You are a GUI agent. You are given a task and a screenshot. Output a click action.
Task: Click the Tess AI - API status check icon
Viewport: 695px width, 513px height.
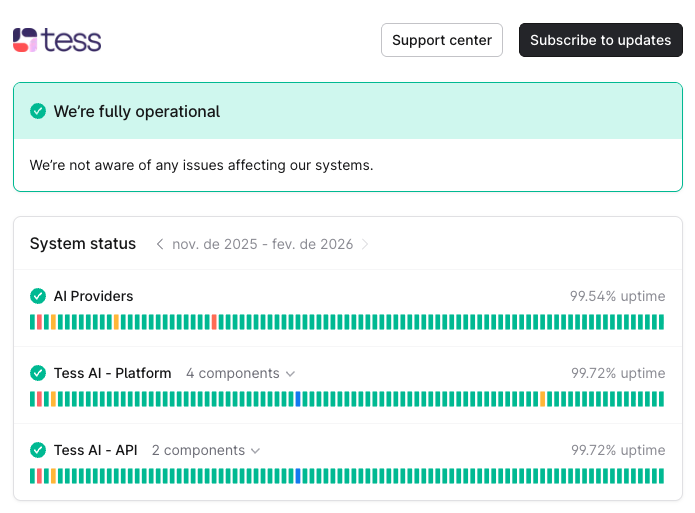click(38, 450)
